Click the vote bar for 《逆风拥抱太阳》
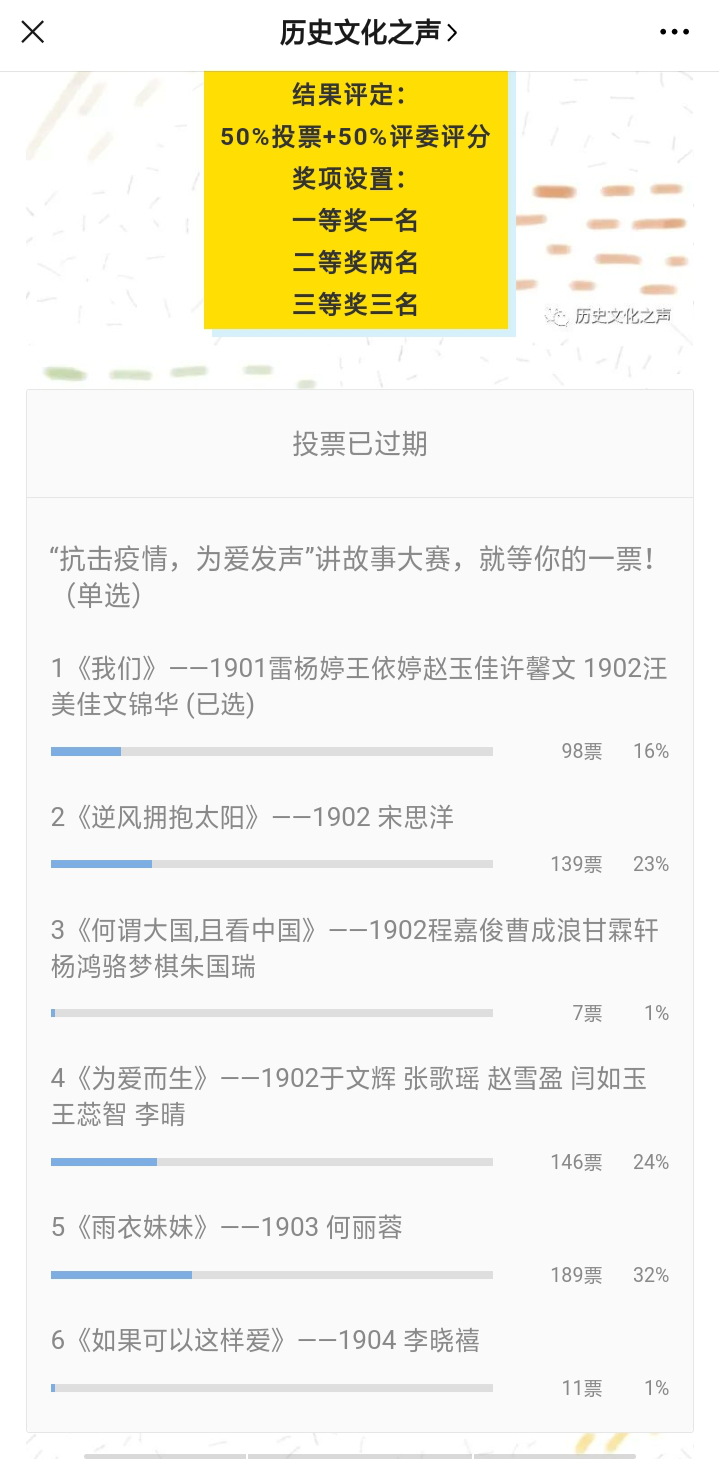This screenshot has width=719, height=1459. click(271, 864)
